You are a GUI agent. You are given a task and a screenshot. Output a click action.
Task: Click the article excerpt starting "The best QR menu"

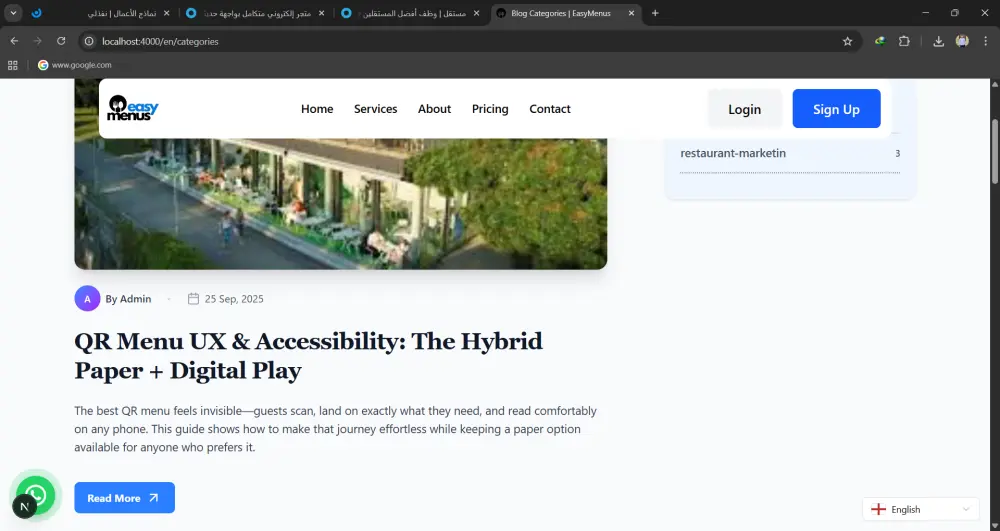tap(335, 428)
